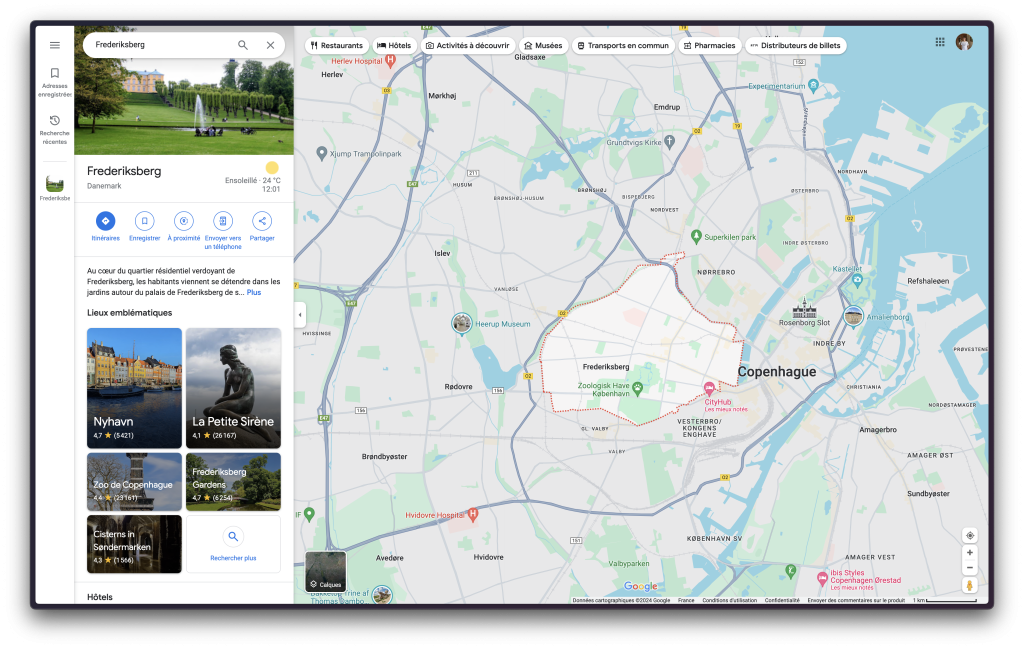Screen dimensions: 1024x649
Task: Click the Partager share icon
Action: (x=262, y=221)
